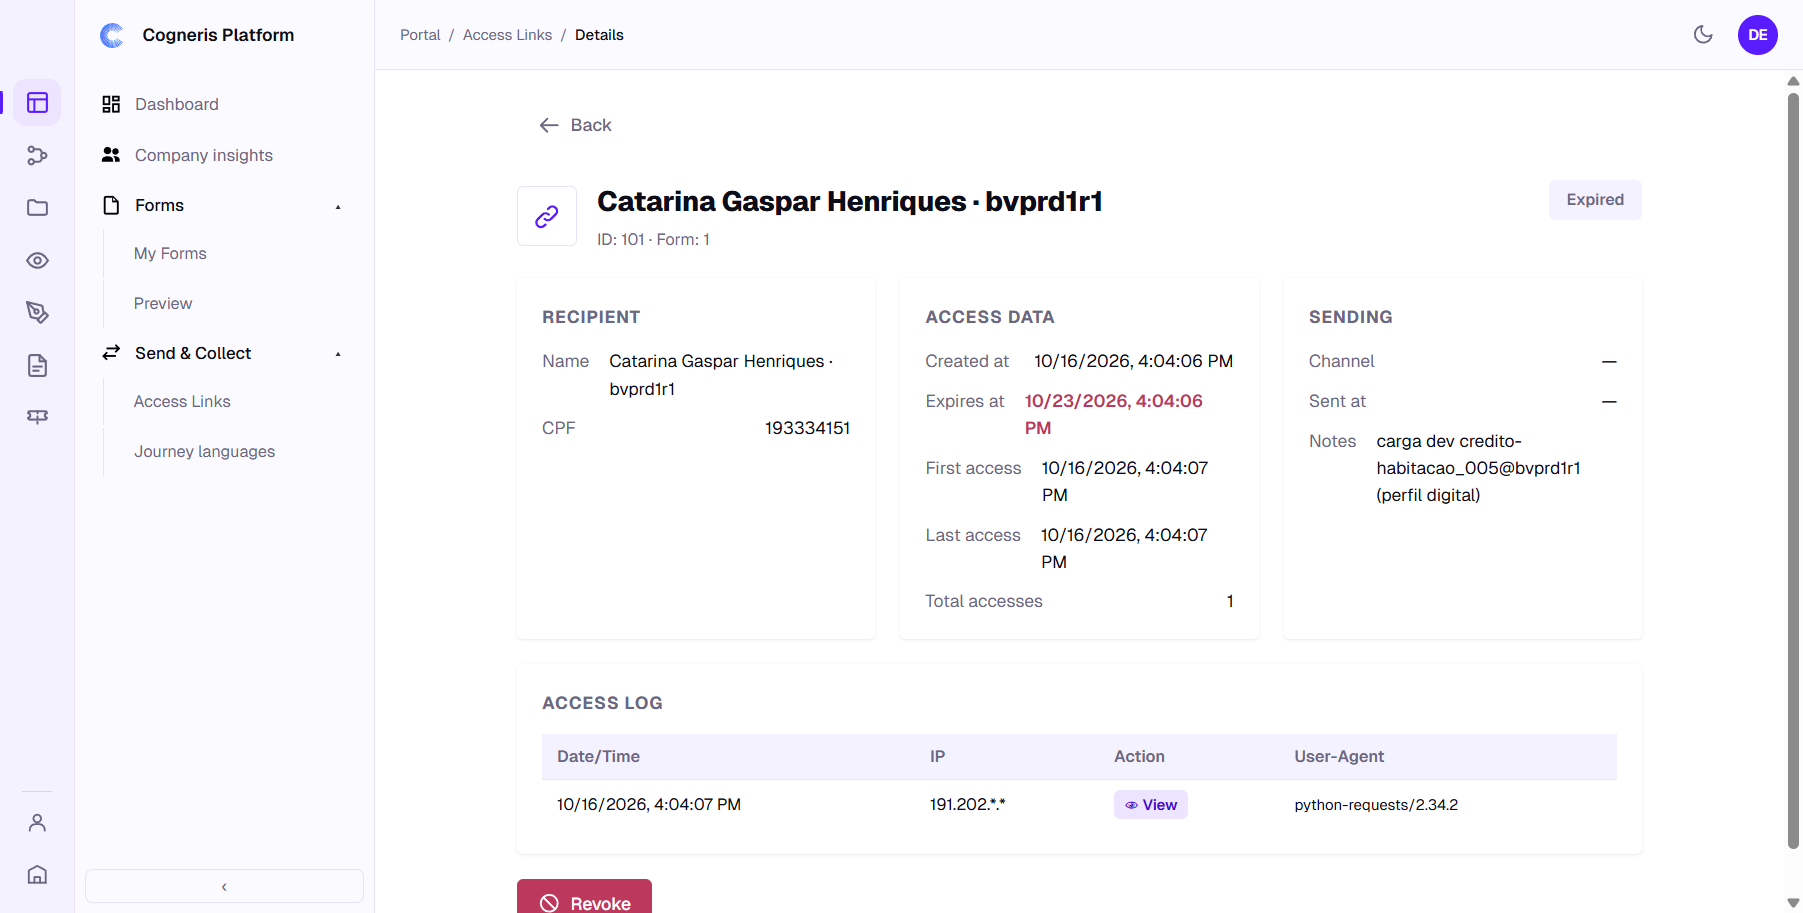The height and width of the screenshot is (913, 1803).
Task: Go to Portal breadcrumb
Action: tap(420, 35)
